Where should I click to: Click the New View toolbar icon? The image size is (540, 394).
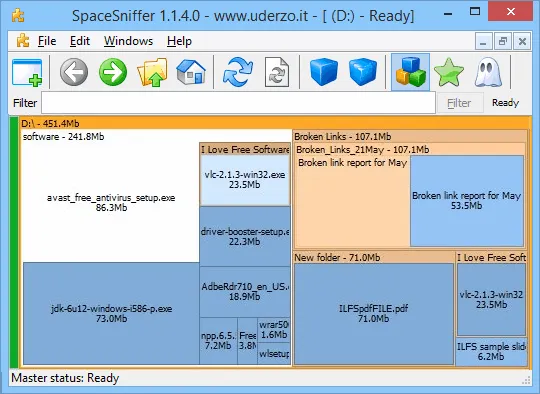(27, 72)
